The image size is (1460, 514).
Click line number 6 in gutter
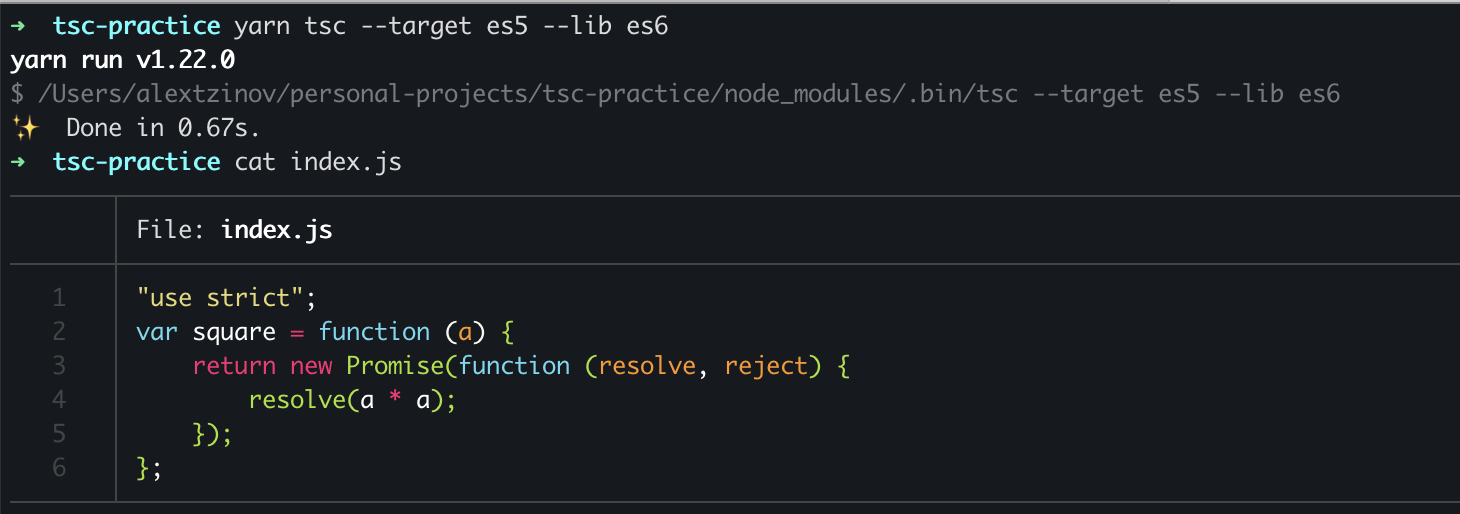(x=59, y=467)
